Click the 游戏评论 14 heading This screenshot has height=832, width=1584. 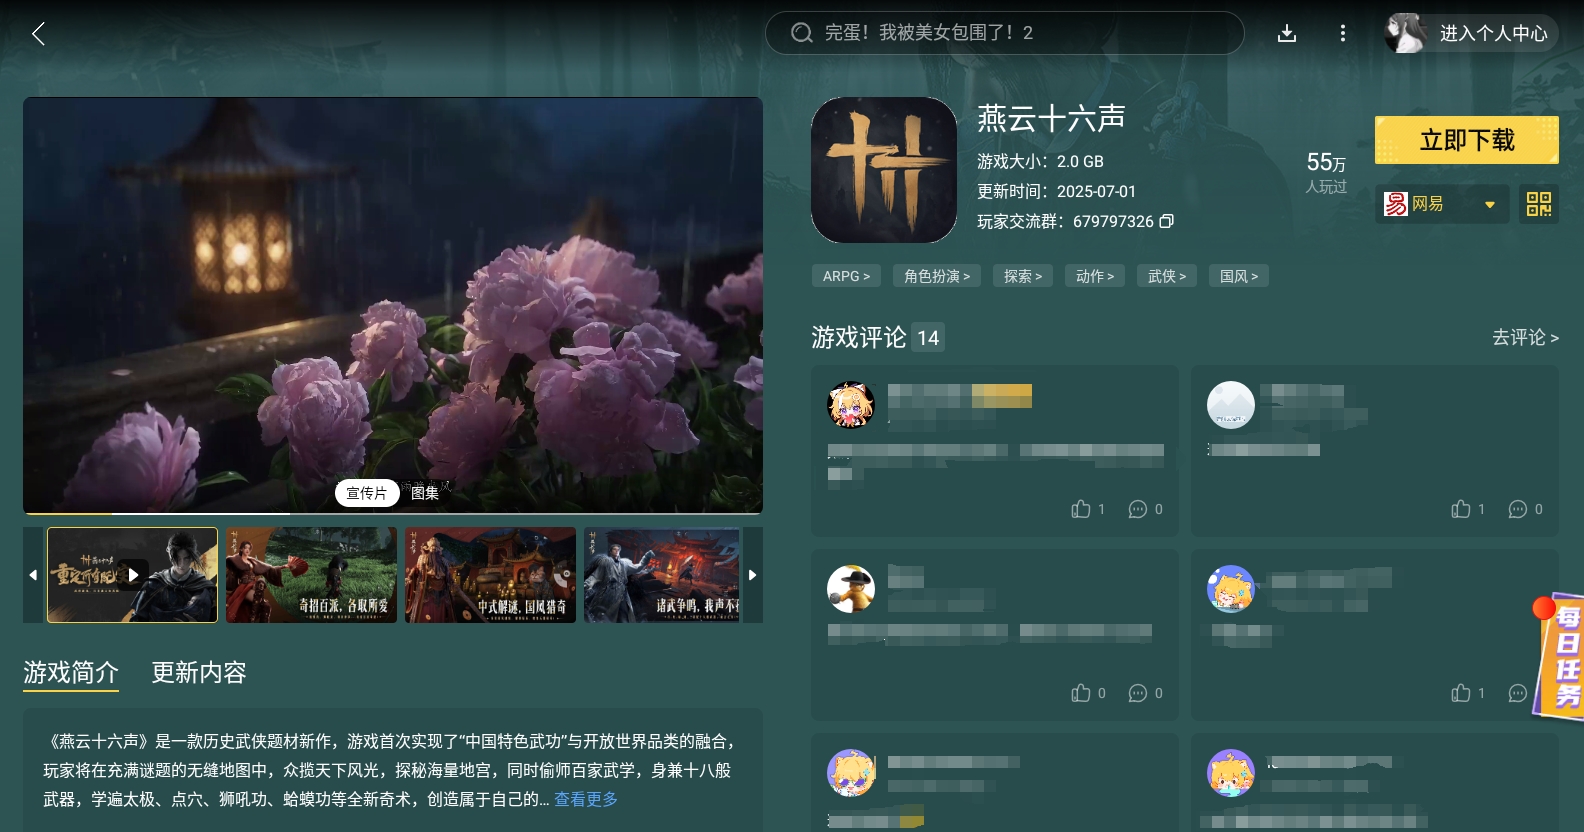tap(877, 338)
